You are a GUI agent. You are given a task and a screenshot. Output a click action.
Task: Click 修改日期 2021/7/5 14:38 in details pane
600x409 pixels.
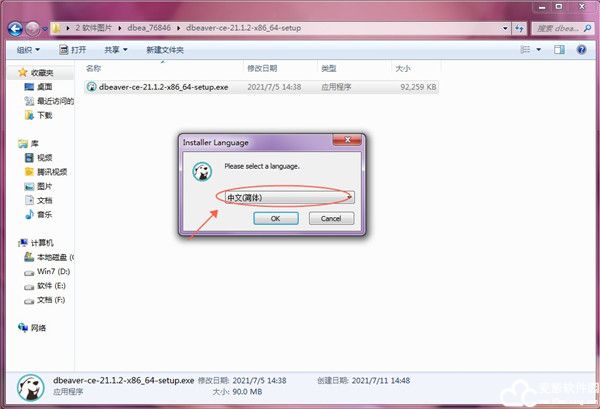(x=242, y=381)
